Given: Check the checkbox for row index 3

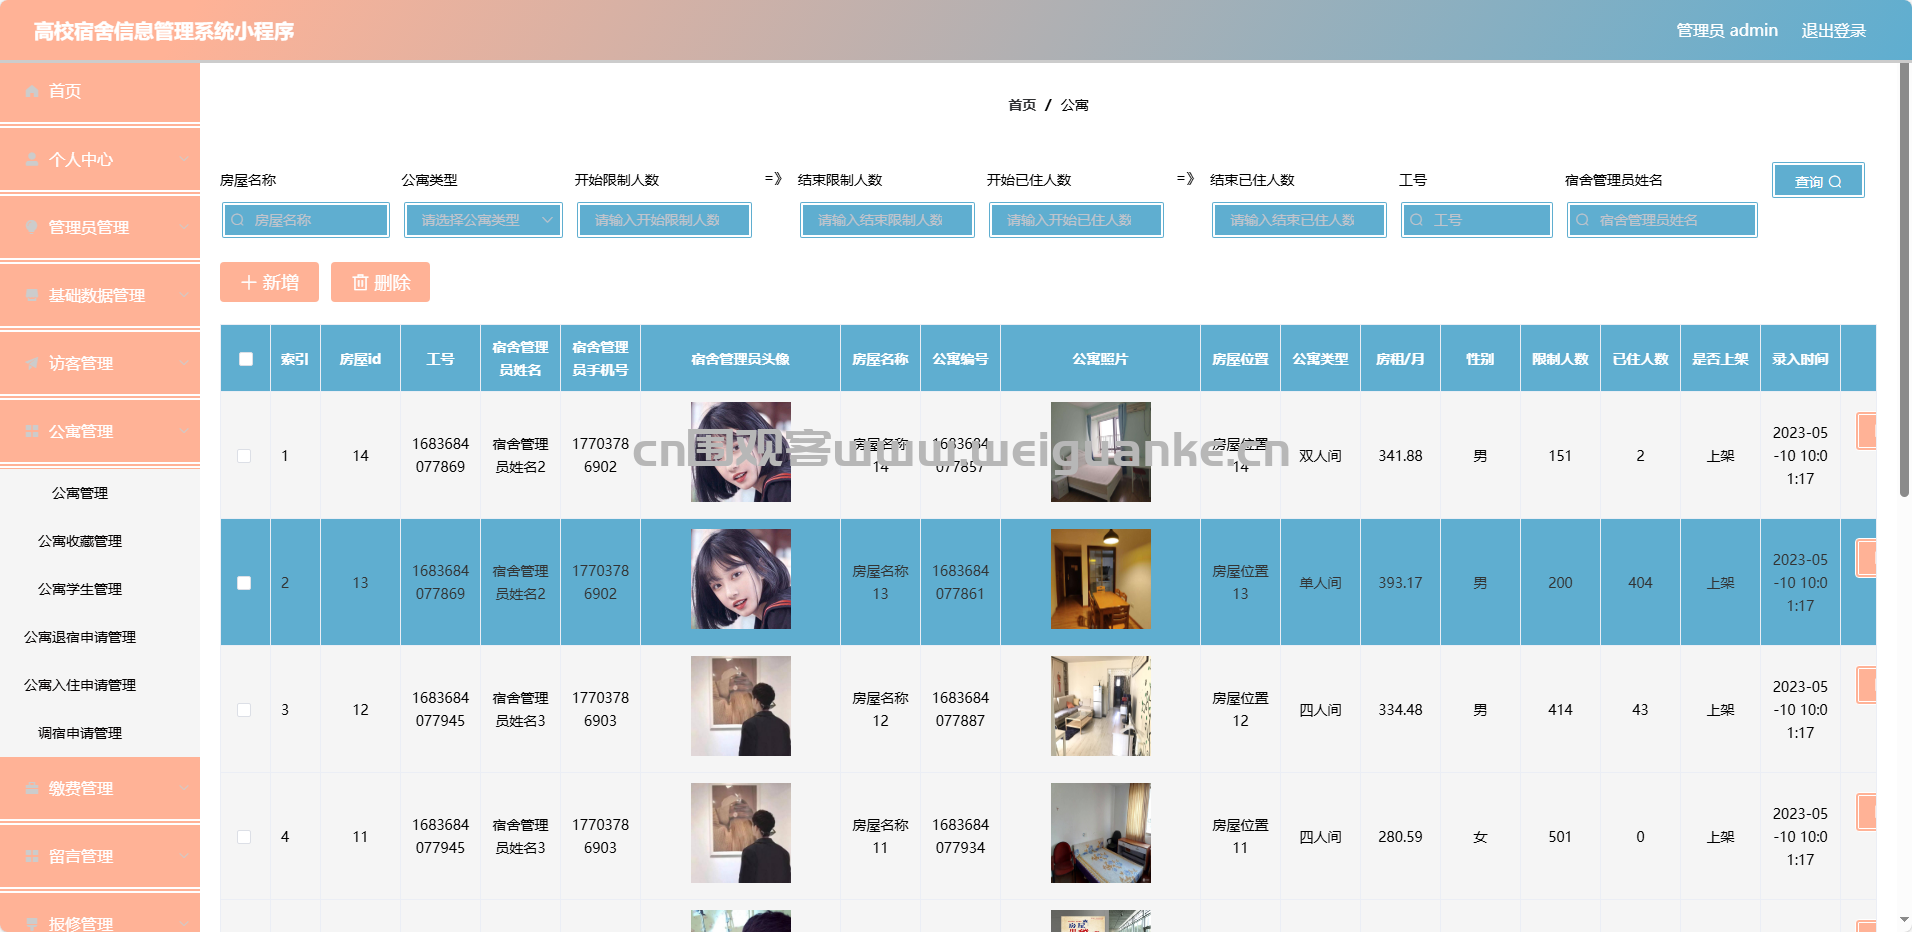Looking at the screenshot, I should 244,710.
